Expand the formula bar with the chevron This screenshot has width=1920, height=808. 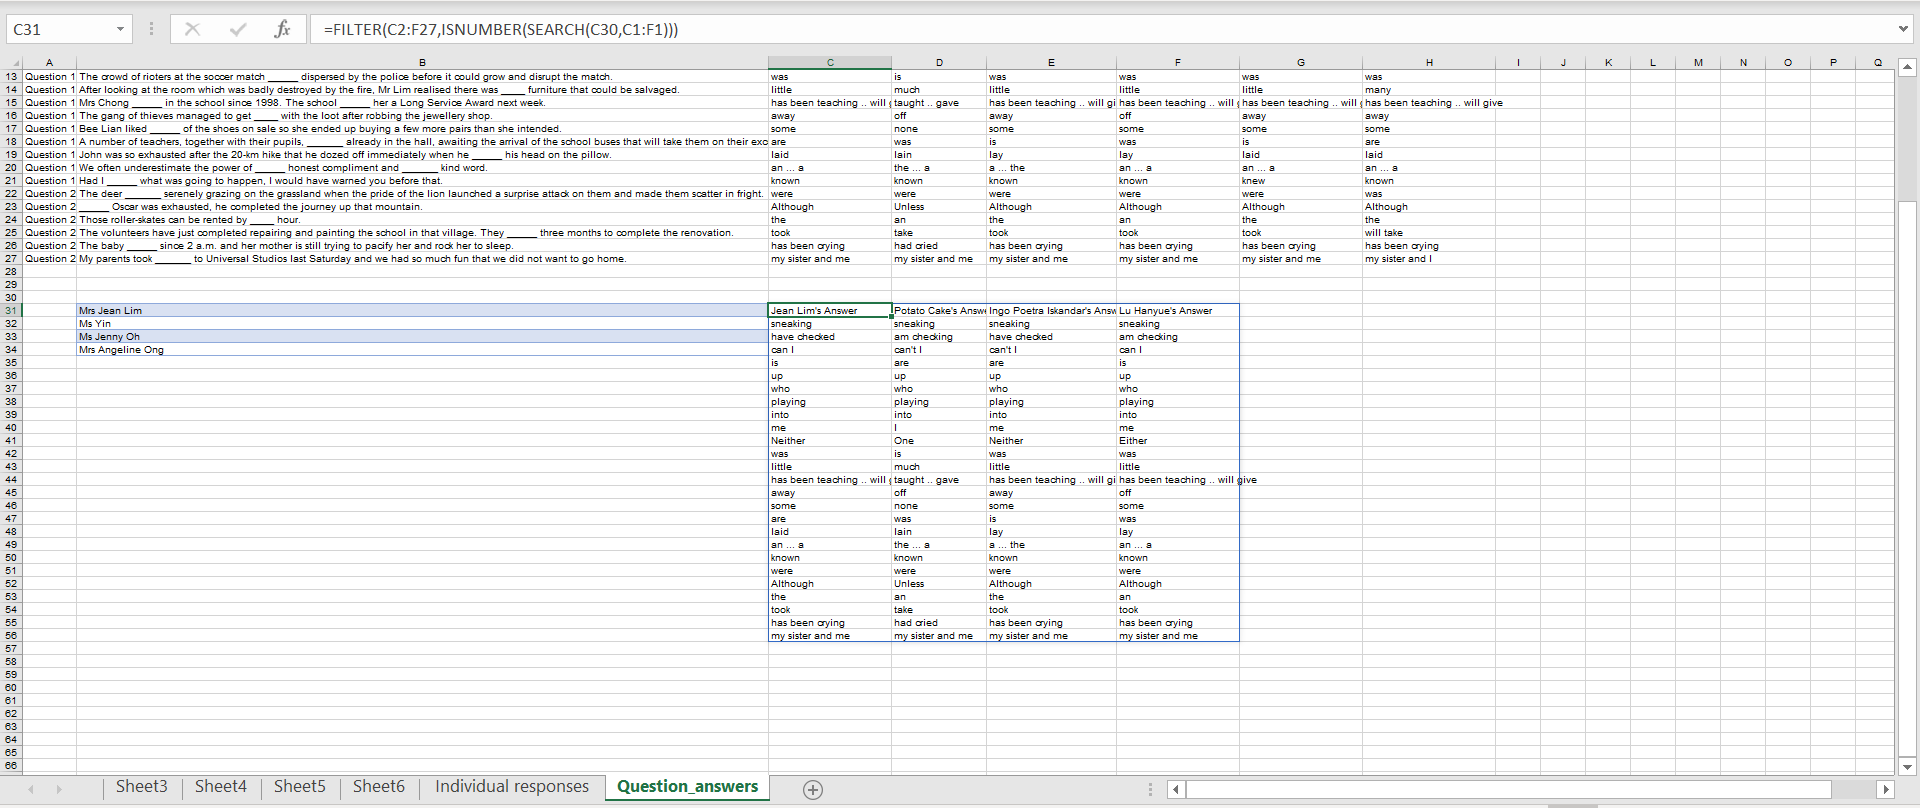point(1903,29)
